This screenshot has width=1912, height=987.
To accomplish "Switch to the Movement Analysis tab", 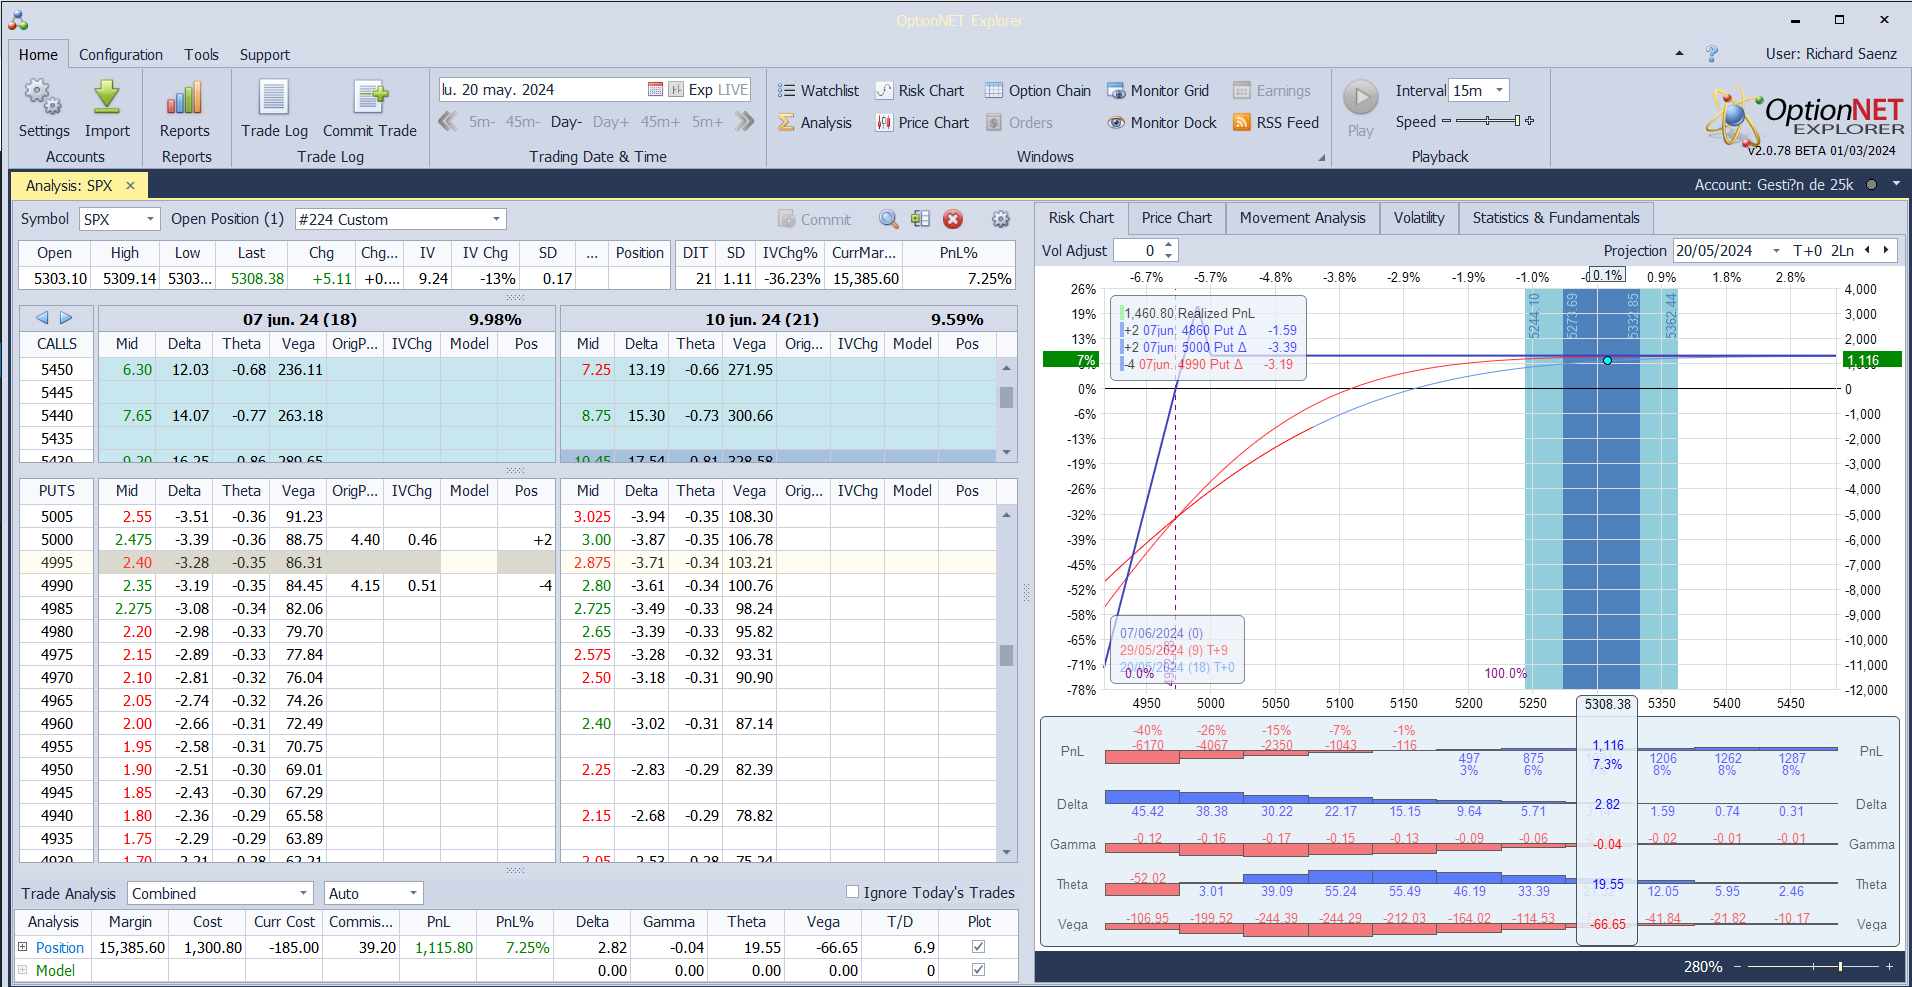I will 1302,218.
